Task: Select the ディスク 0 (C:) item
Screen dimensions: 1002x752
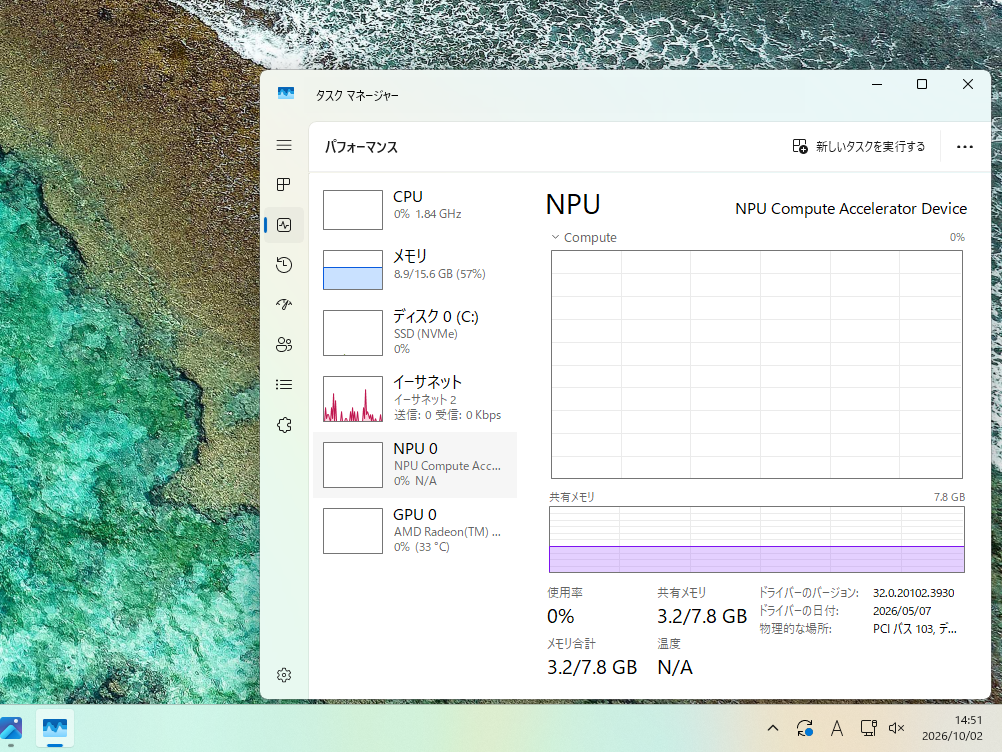Action: (415, 332)
